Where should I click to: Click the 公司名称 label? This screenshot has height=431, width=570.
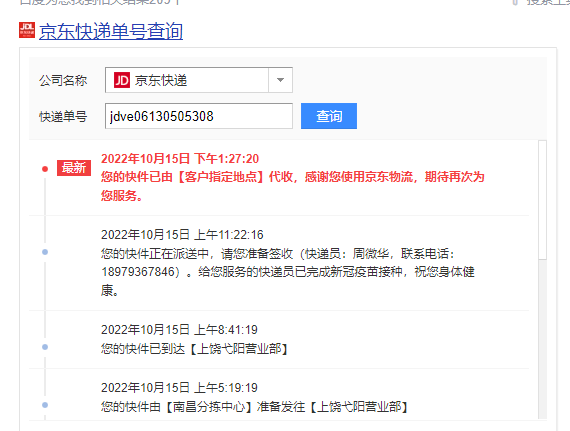63,80
